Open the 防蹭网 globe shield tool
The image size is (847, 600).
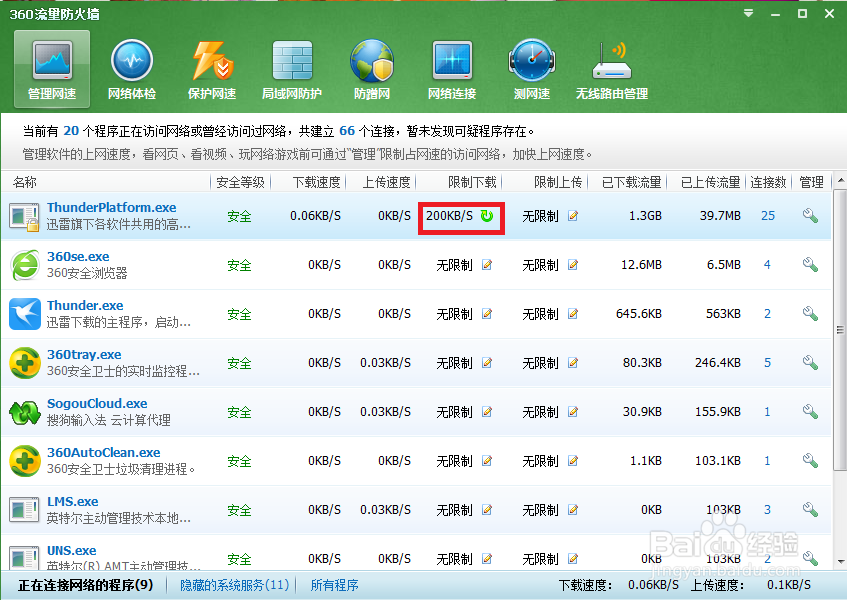coord(372,70)
